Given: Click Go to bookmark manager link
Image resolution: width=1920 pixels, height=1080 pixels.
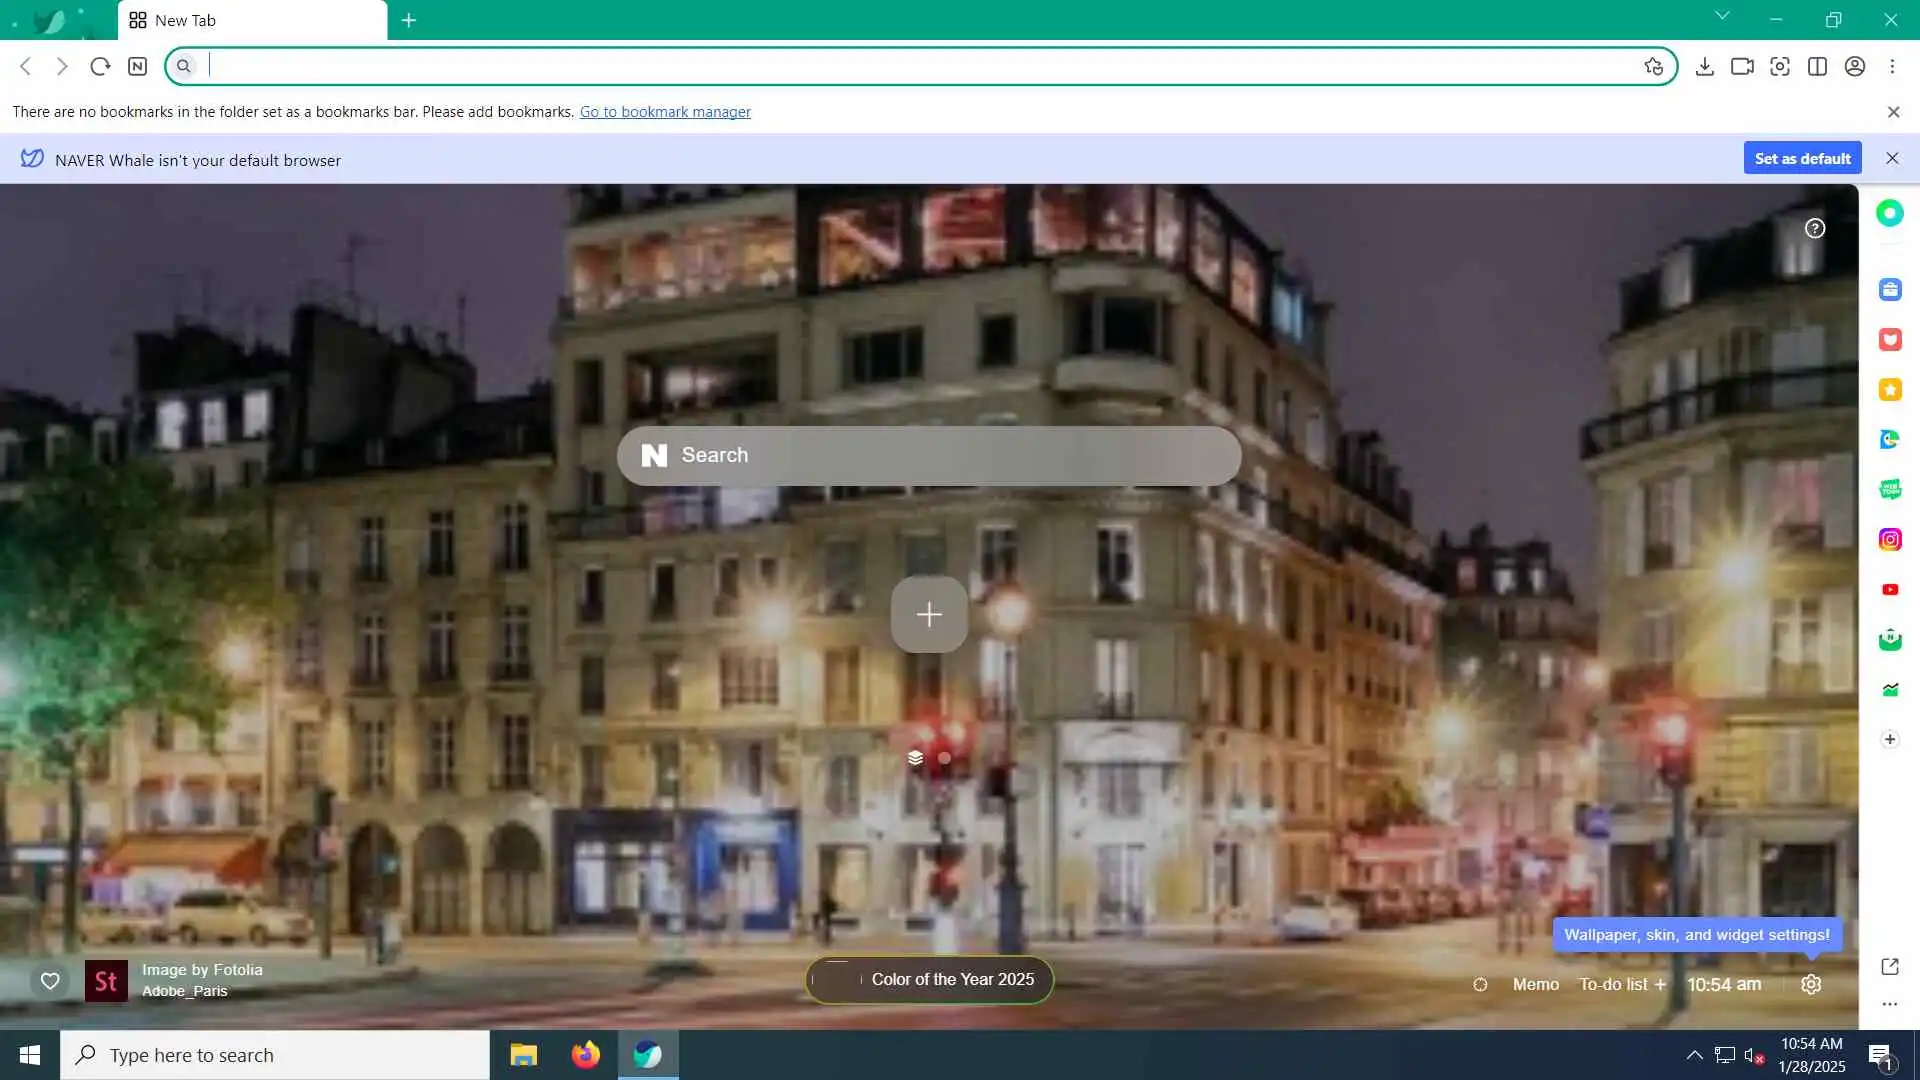Looking at the screenshot, I should click(665, 112).
